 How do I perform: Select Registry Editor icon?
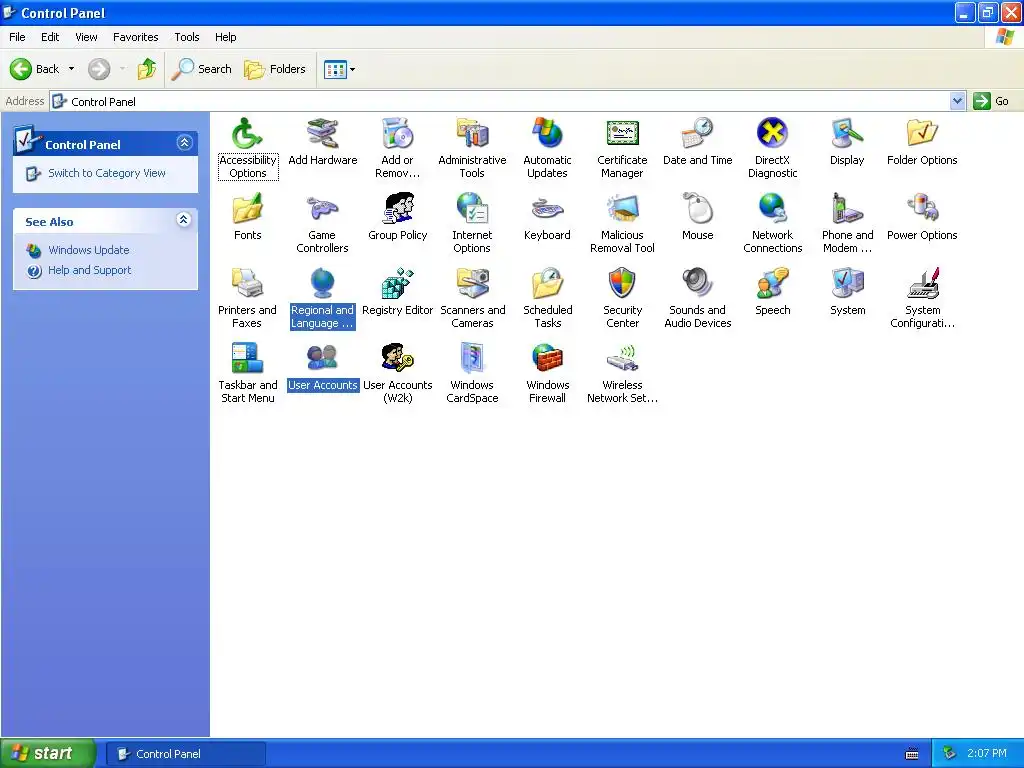(x=397, y=284)
